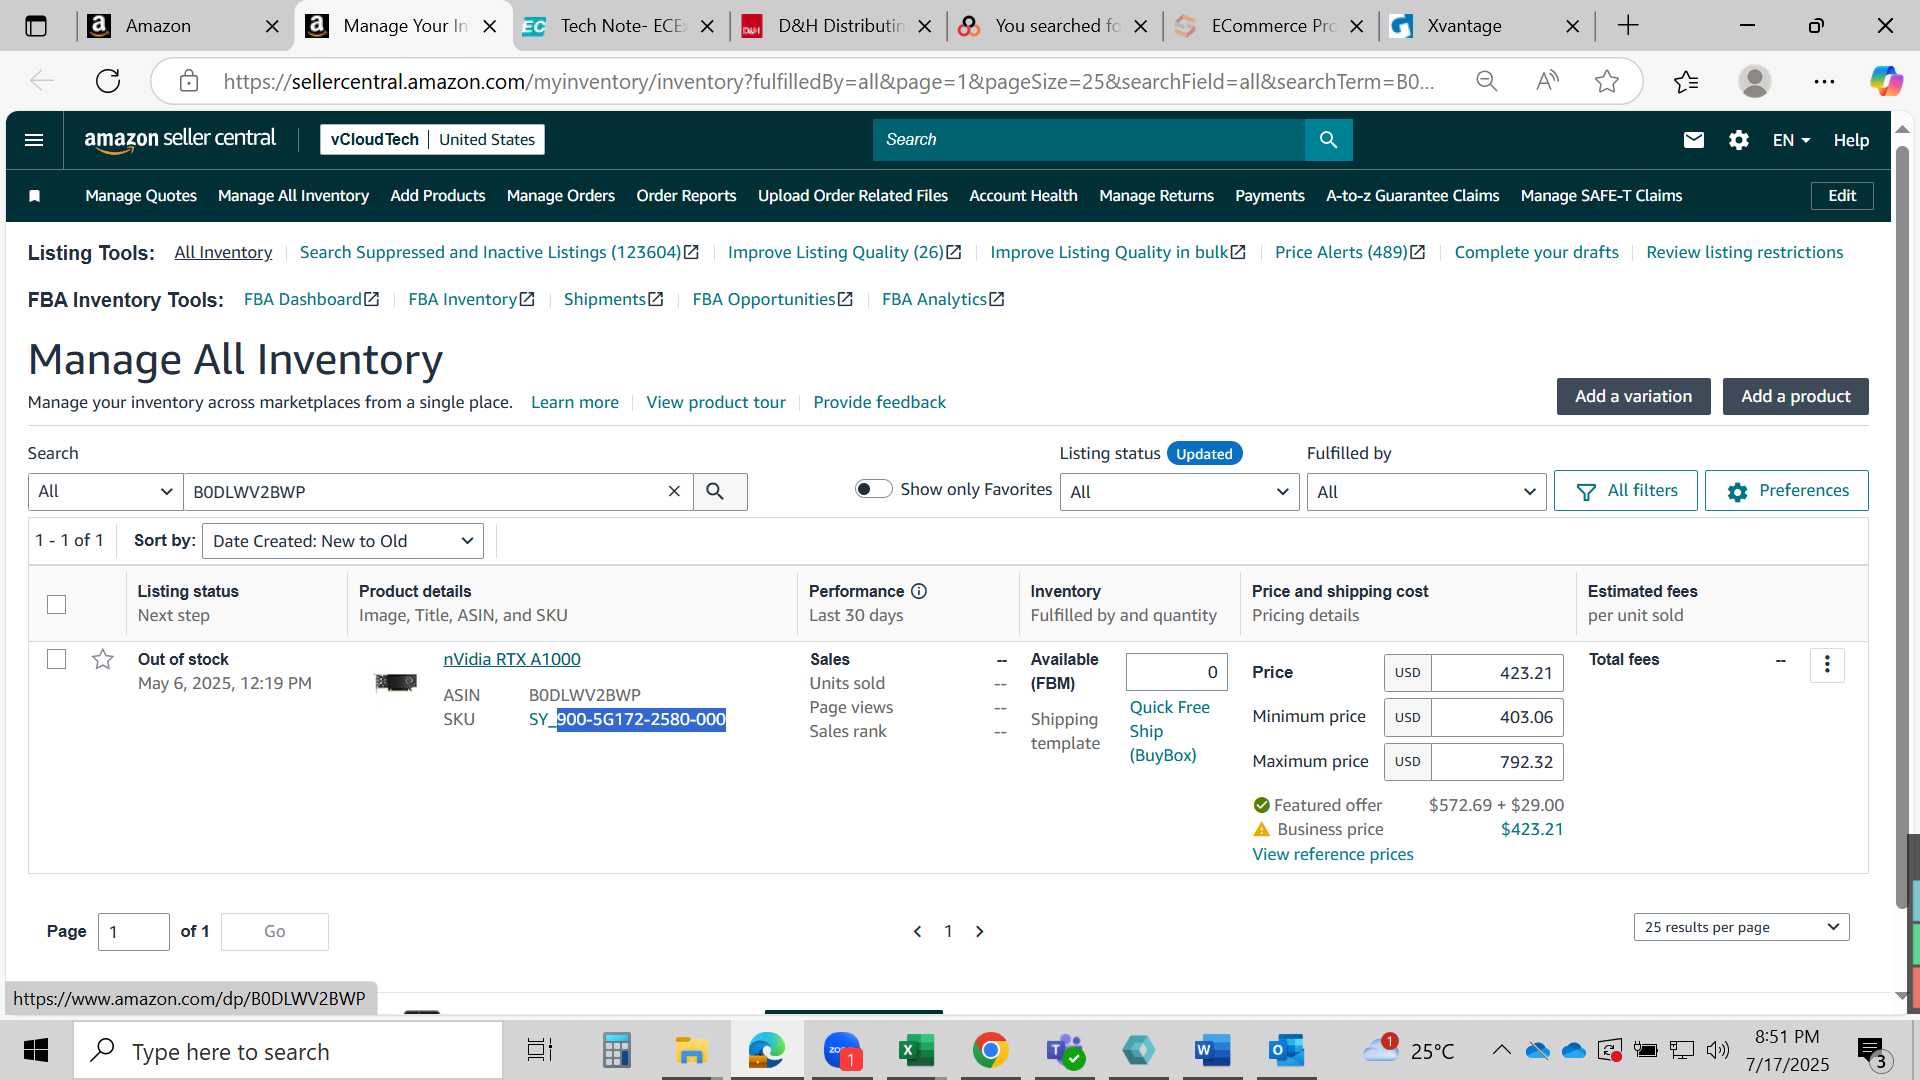Open the All filters button
Viewport: 1920px width, 1080px height.
tap(1625, 490)
